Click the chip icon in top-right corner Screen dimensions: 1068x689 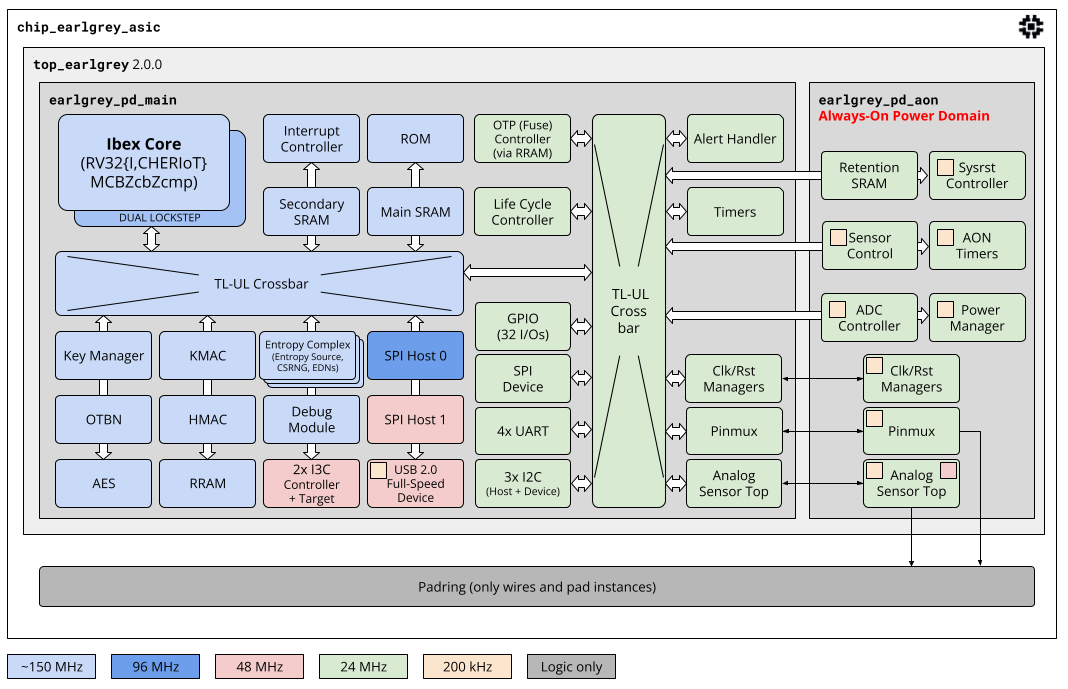[x=1031, y=27]
